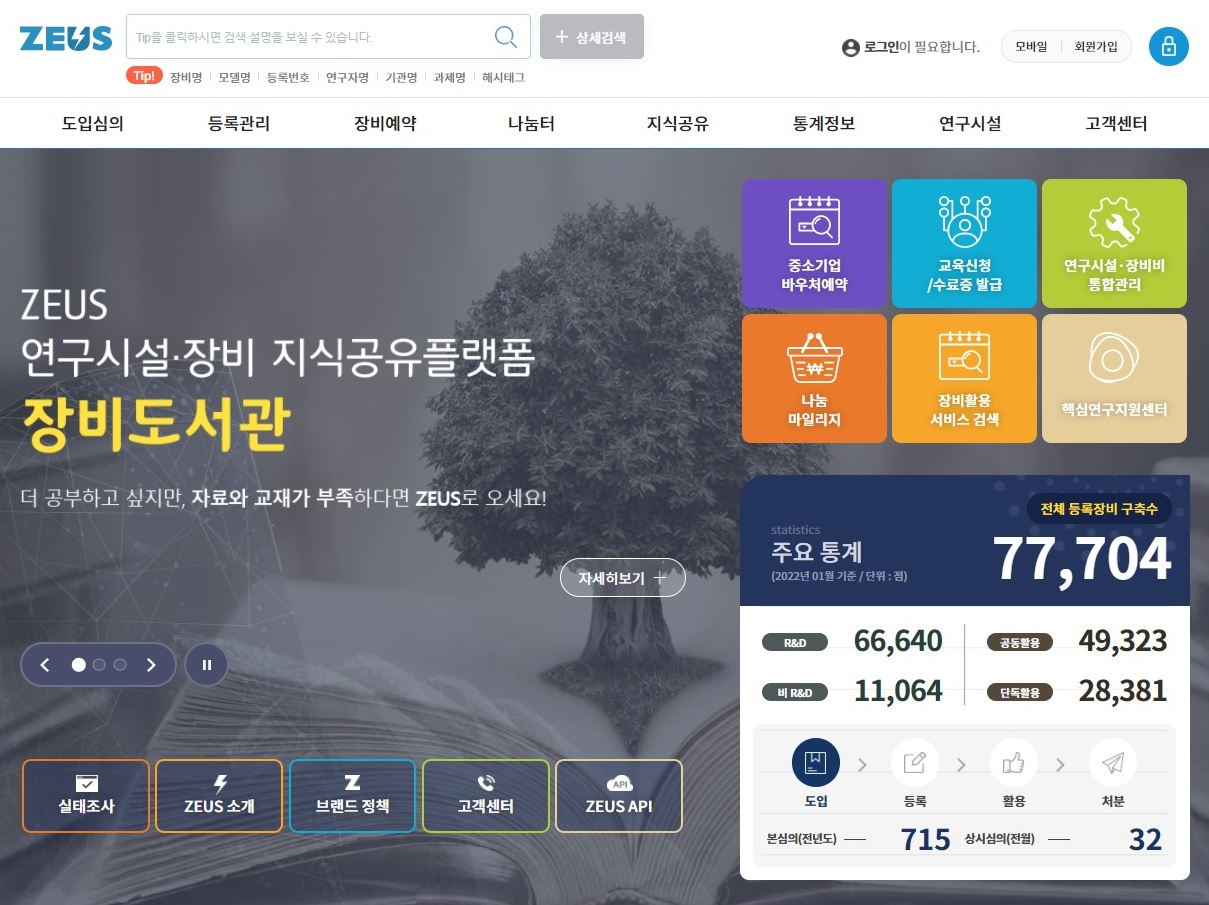Image resolution: width=1209 pixels, height=905 pixels.
Task: Open 나눔 마일리지 tile
Action: coord(814,378)
